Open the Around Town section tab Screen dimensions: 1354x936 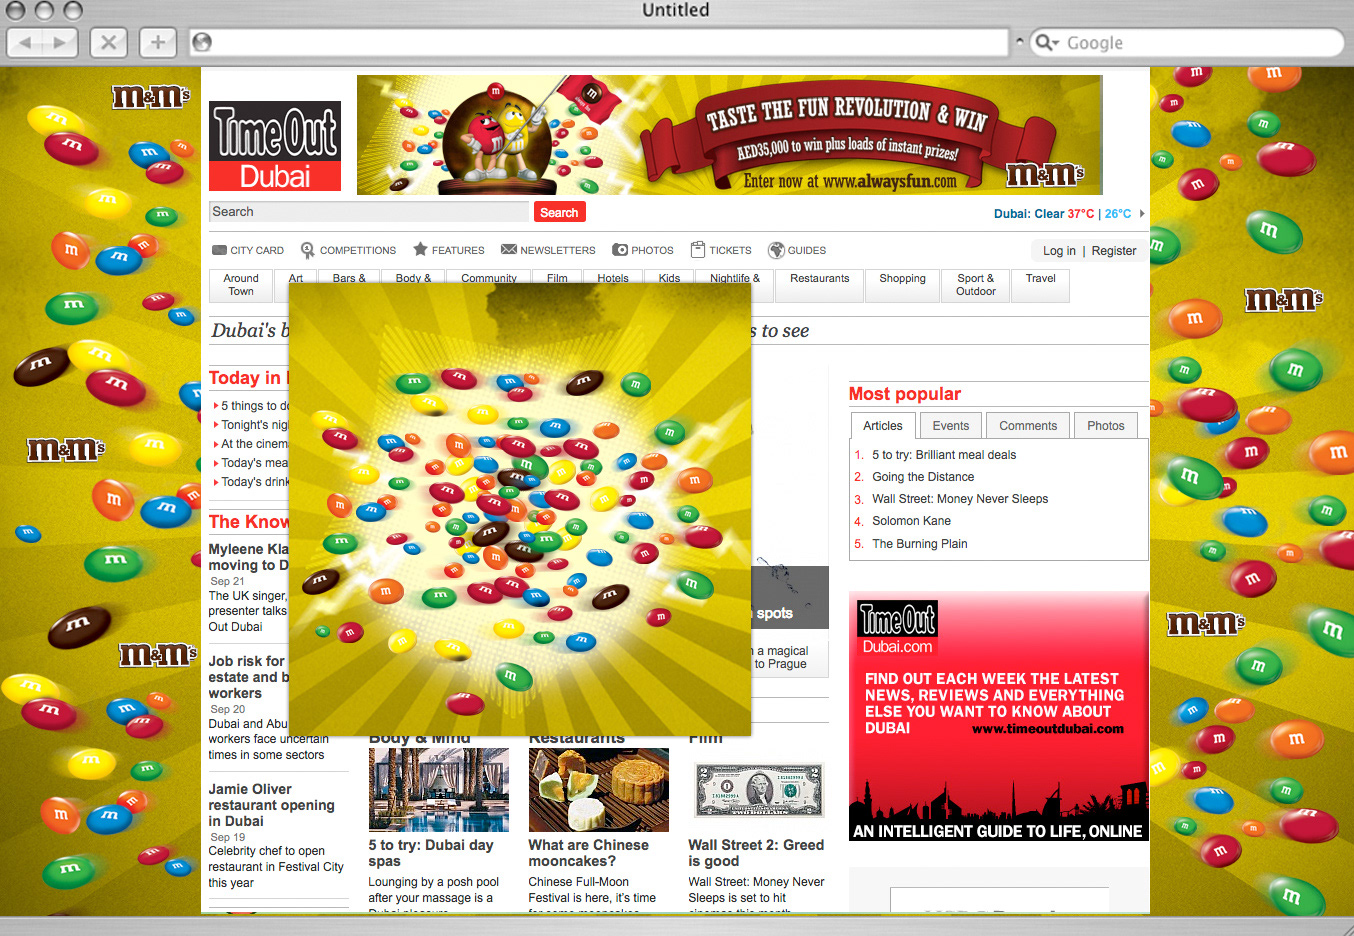[241, 285]
